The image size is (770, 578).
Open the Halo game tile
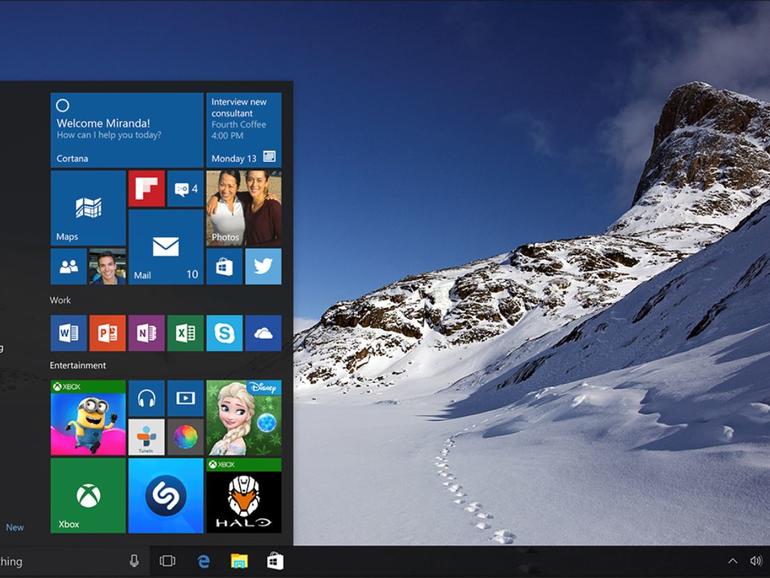pos(244,496)
